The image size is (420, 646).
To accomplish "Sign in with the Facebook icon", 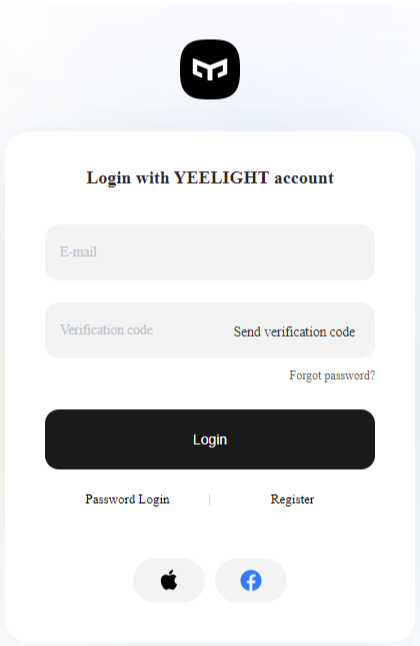I will 251,580.
